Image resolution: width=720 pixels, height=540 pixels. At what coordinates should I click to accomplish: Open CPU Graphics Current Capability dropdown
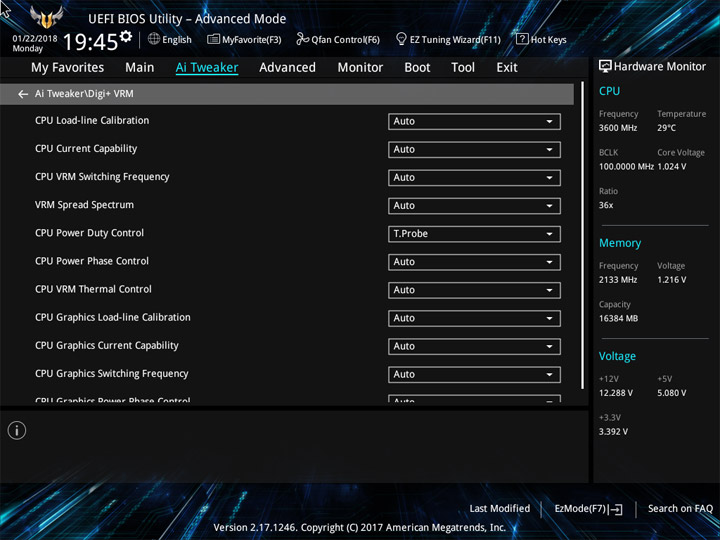[x=474, y=346]
